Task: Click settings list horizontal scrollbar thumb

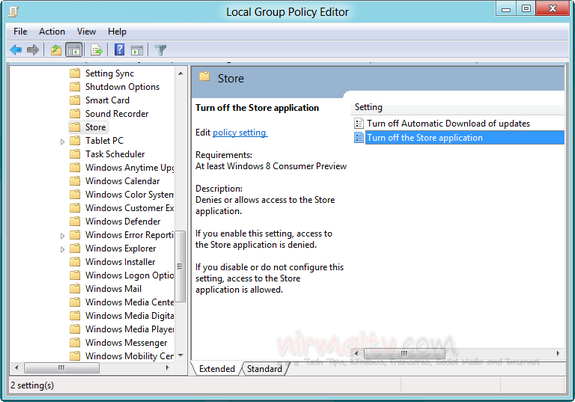Action: (404, 353)
